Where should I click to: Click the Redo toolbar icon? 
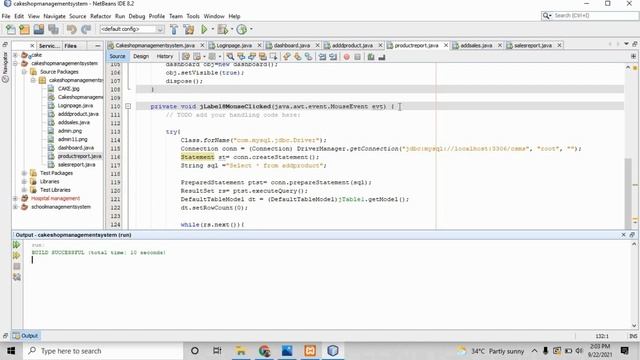[x=86, y=29]
